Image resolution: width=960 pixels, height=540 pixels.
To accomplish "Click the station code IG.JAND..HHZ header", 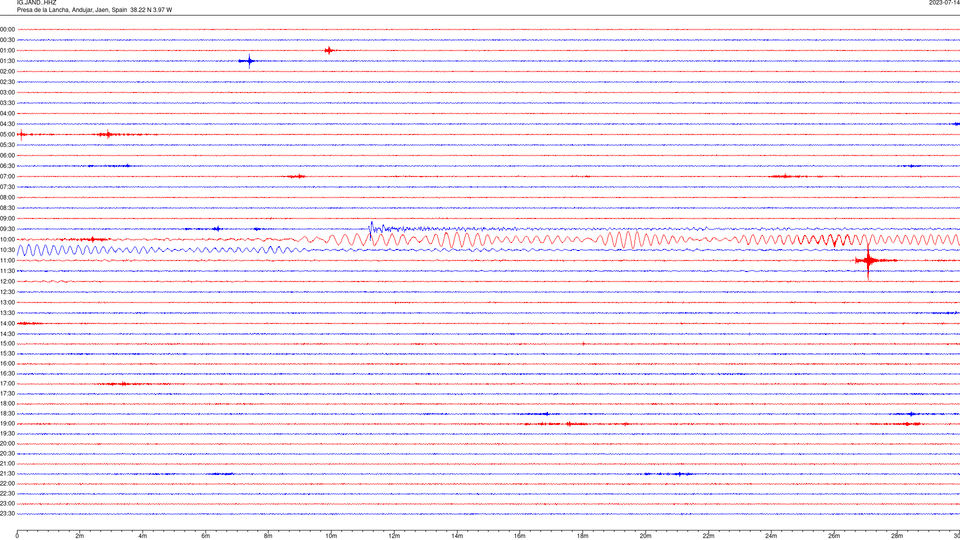I will (36, 2).
